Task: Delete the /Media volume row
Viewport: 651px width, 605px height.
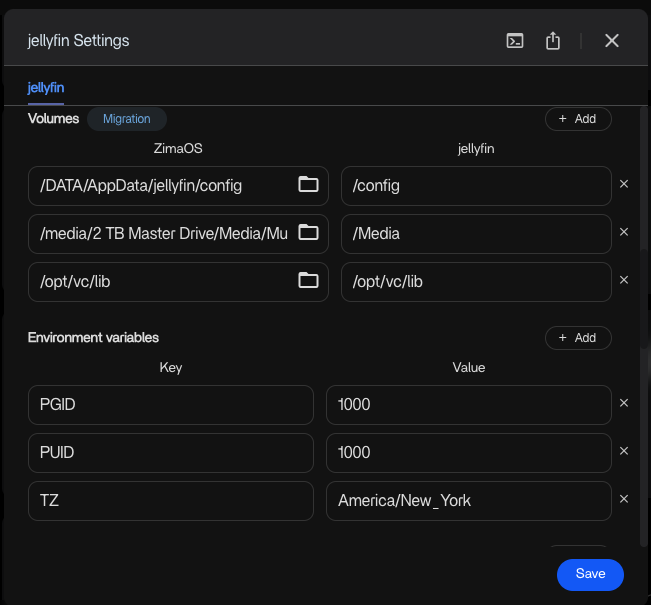Action: click(624, 232)
